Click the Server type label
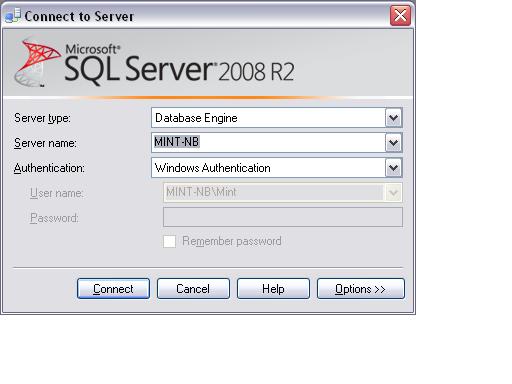The width and height of the screenshot is (512, 384). 42,118
